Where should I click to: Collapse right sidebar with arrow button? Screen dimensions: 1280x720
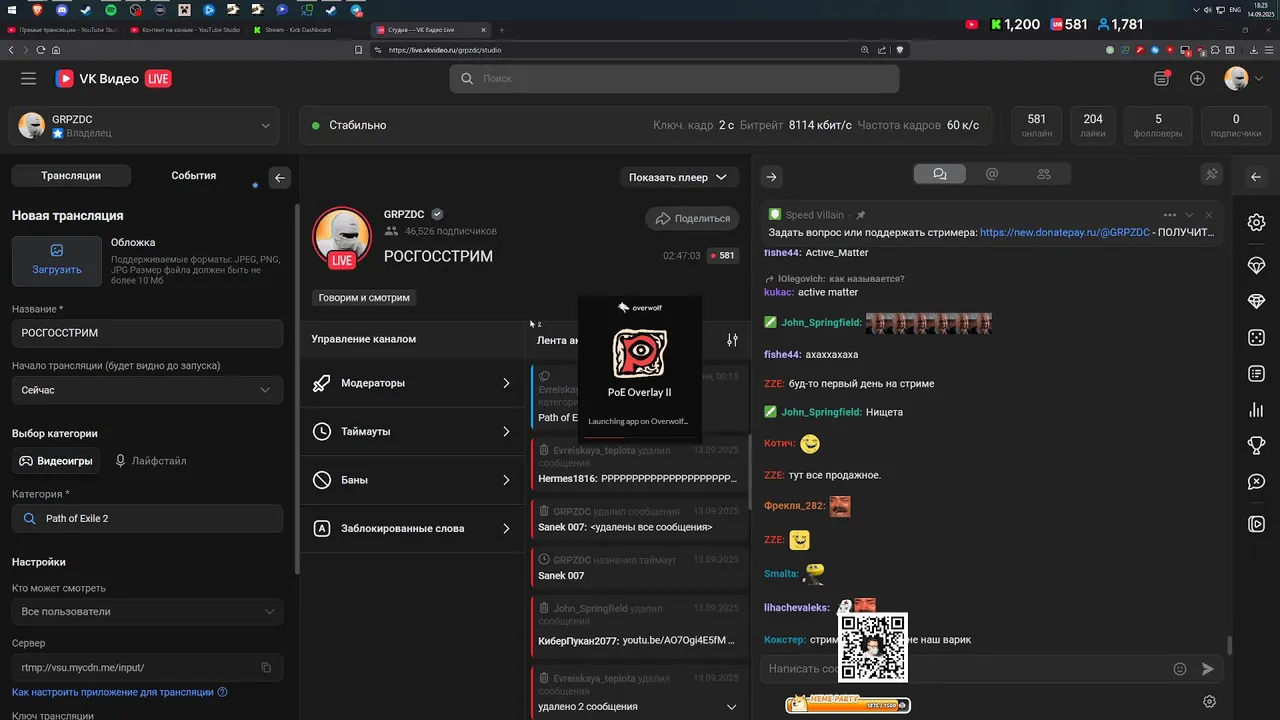tap(1256, 177)
